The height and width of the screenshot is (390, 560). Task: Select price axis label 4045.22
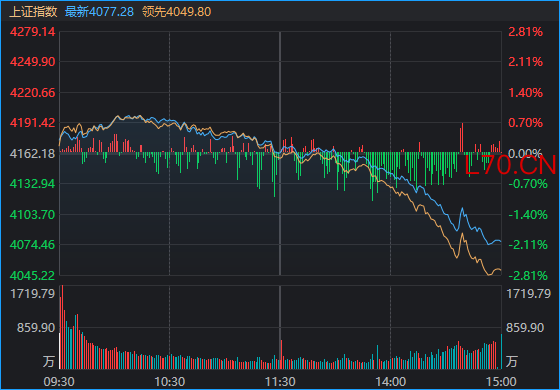tap(32, 276)
